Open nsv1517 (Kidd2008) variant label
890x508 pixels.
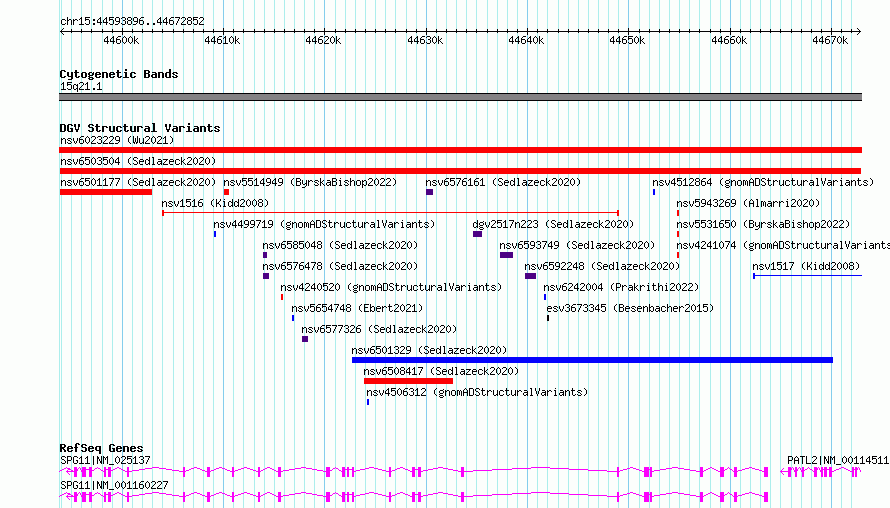pyautogui.click(x=806, y=266)
